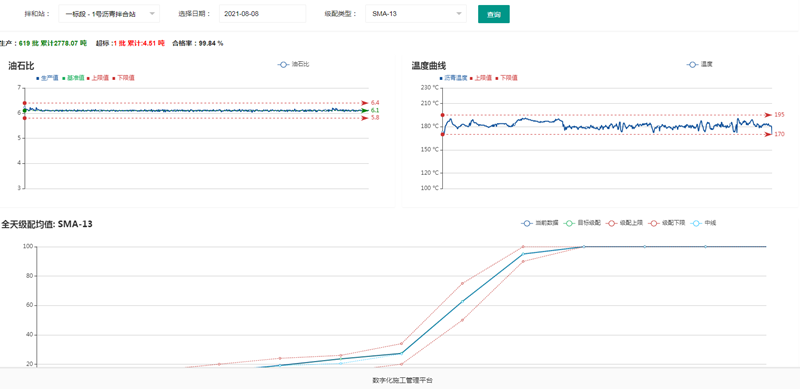
Task: Click the 6.4 upper limit arrow marker
Action: 365,103
